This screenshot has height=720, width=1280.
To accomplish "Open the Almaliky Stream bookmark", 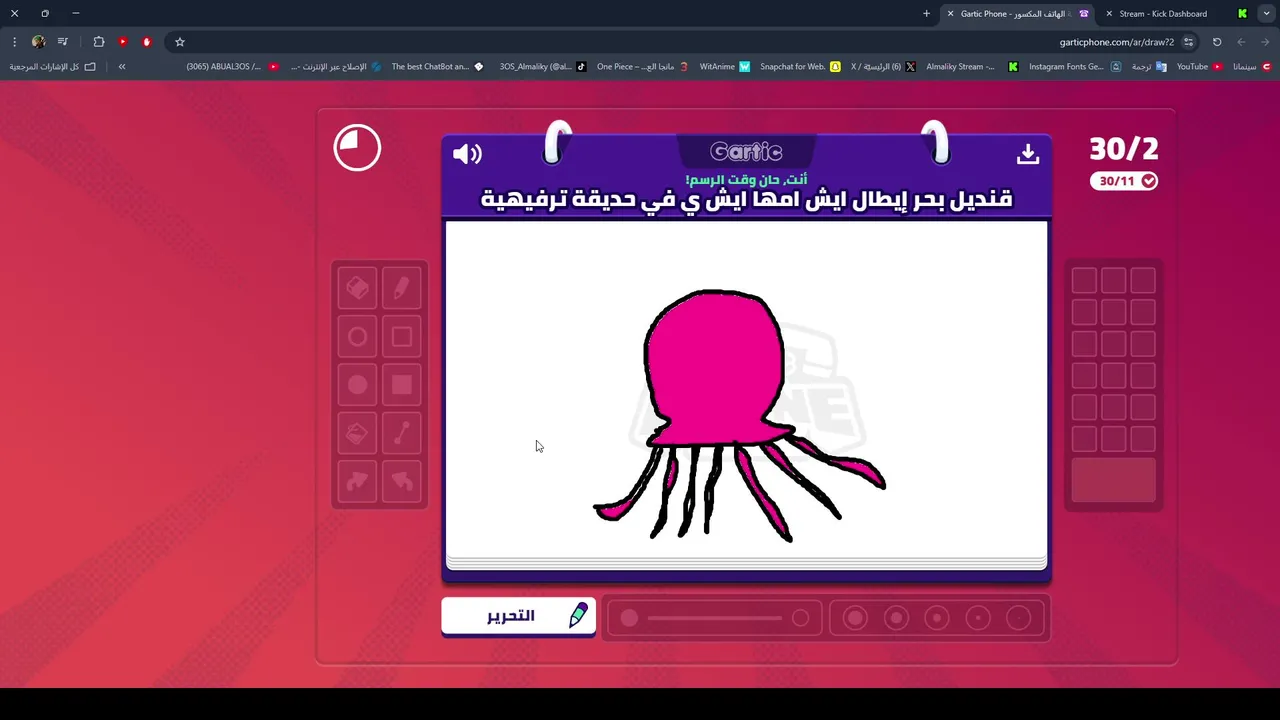I will click(972, 67).
